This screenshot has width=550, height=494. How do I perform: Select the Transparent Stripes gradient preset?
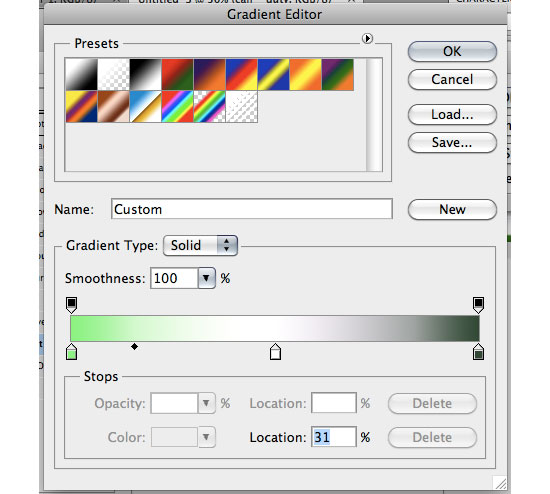click(241, 106)
